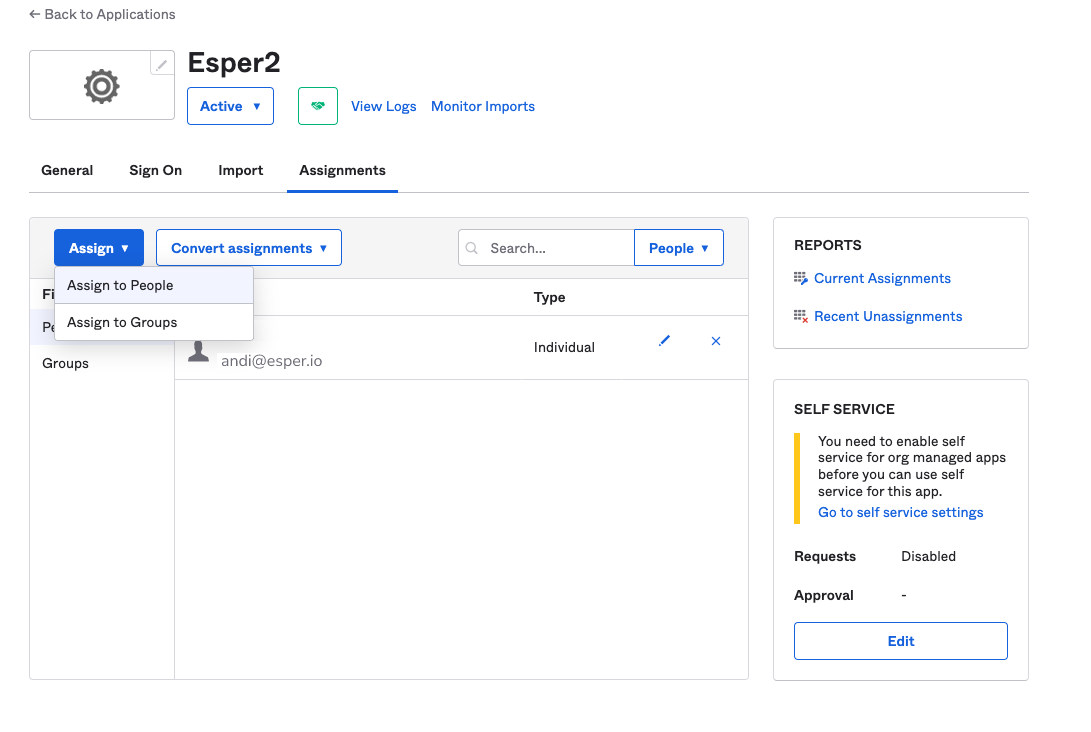Select the Assignments tab
Screen dimensions: 1091x732
tap(342, 170)
